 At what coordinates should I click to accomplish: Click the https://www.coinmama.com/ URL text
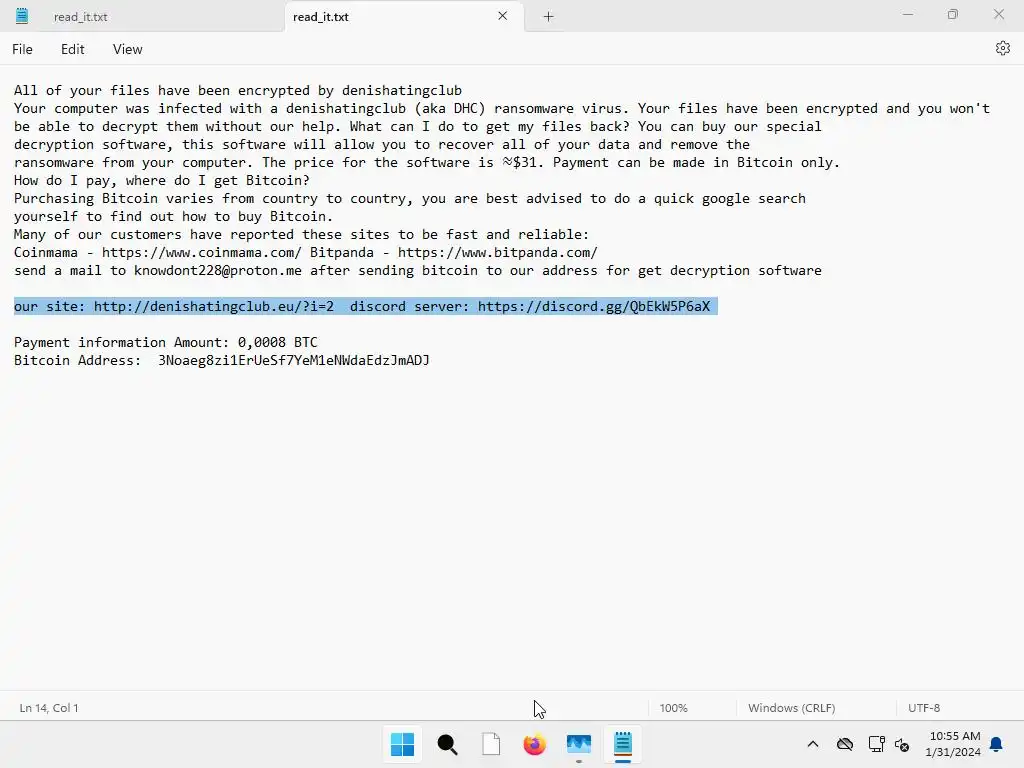pos(201,252)
